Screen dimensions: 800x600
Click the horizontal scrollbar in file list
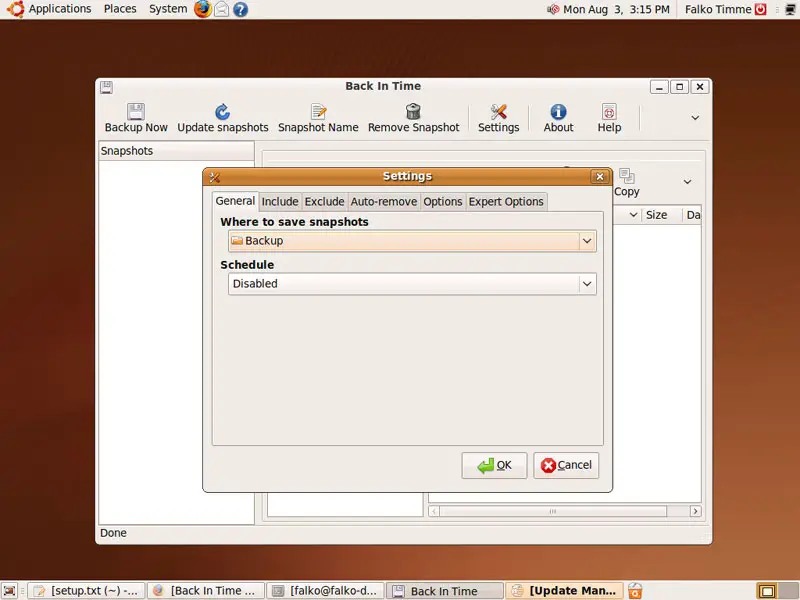pos(552,511)
